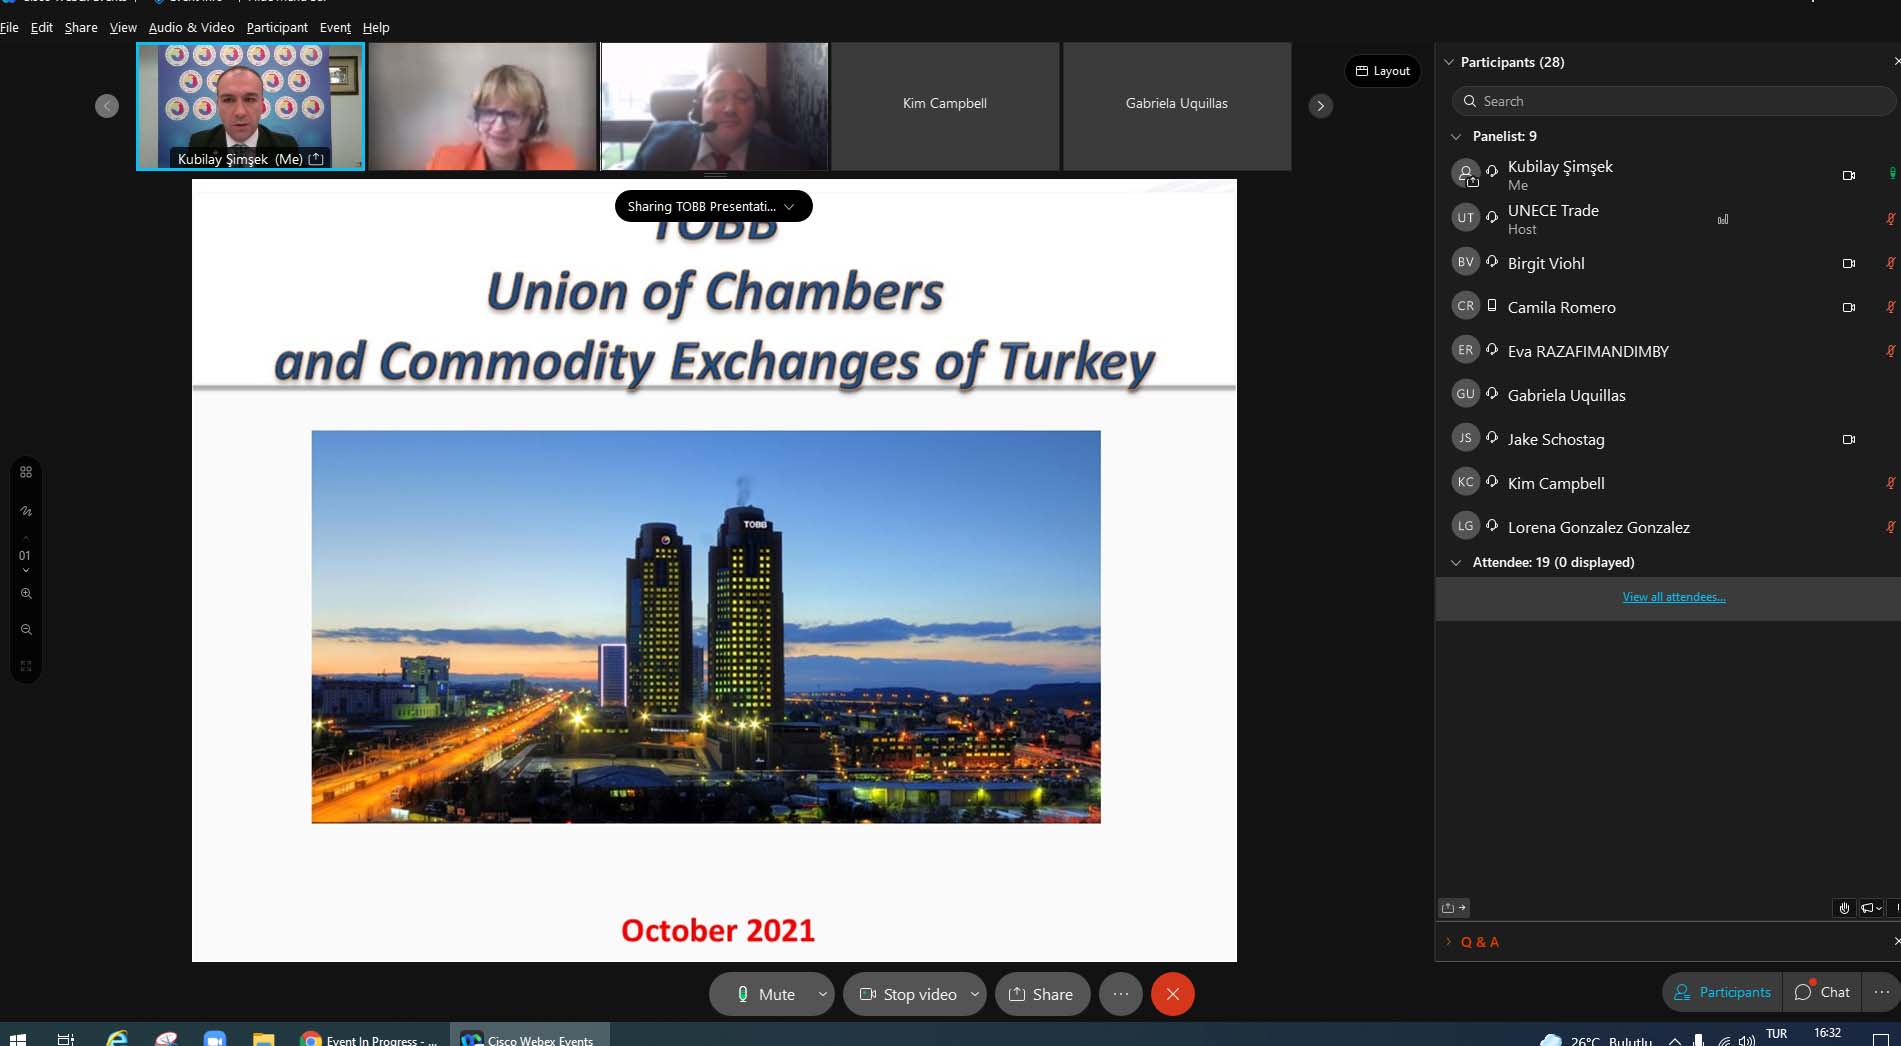Click the JS avatar of Jake Schostag

[1465, 438]
